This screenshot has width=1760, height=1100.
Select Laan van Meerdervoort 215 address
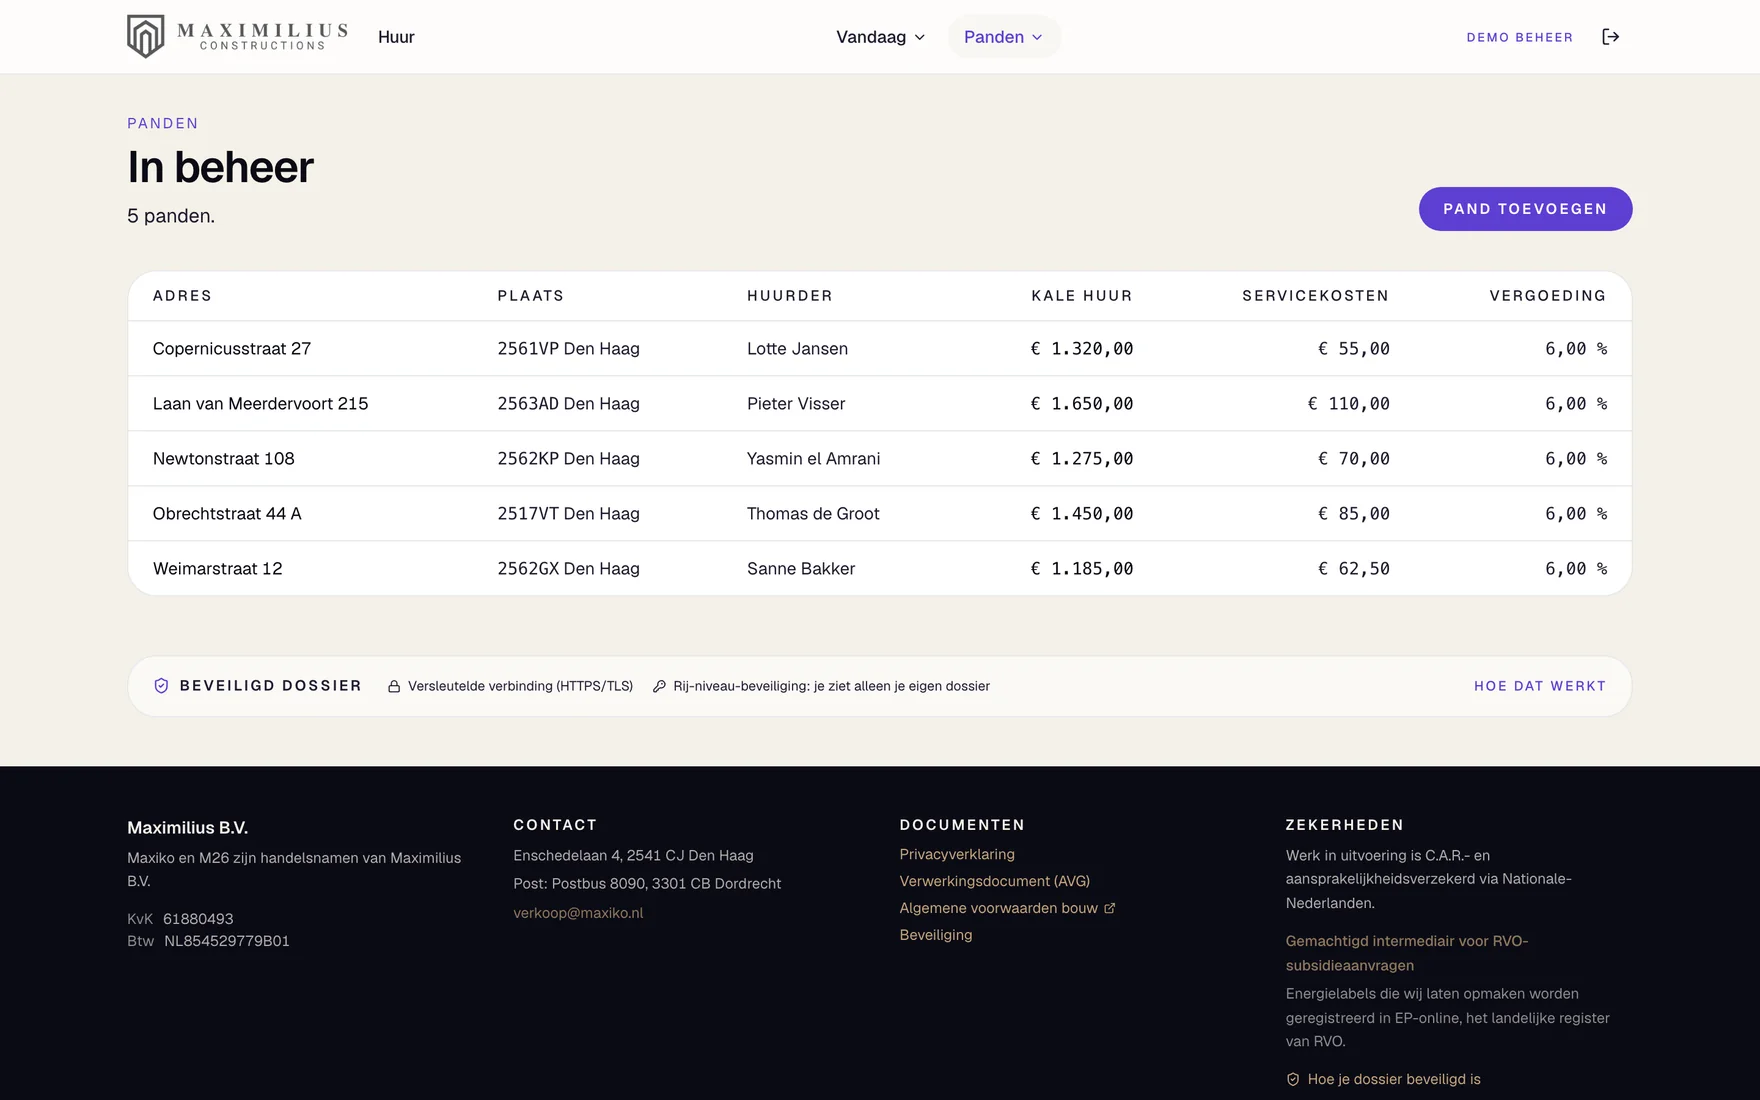coord(260,404)
